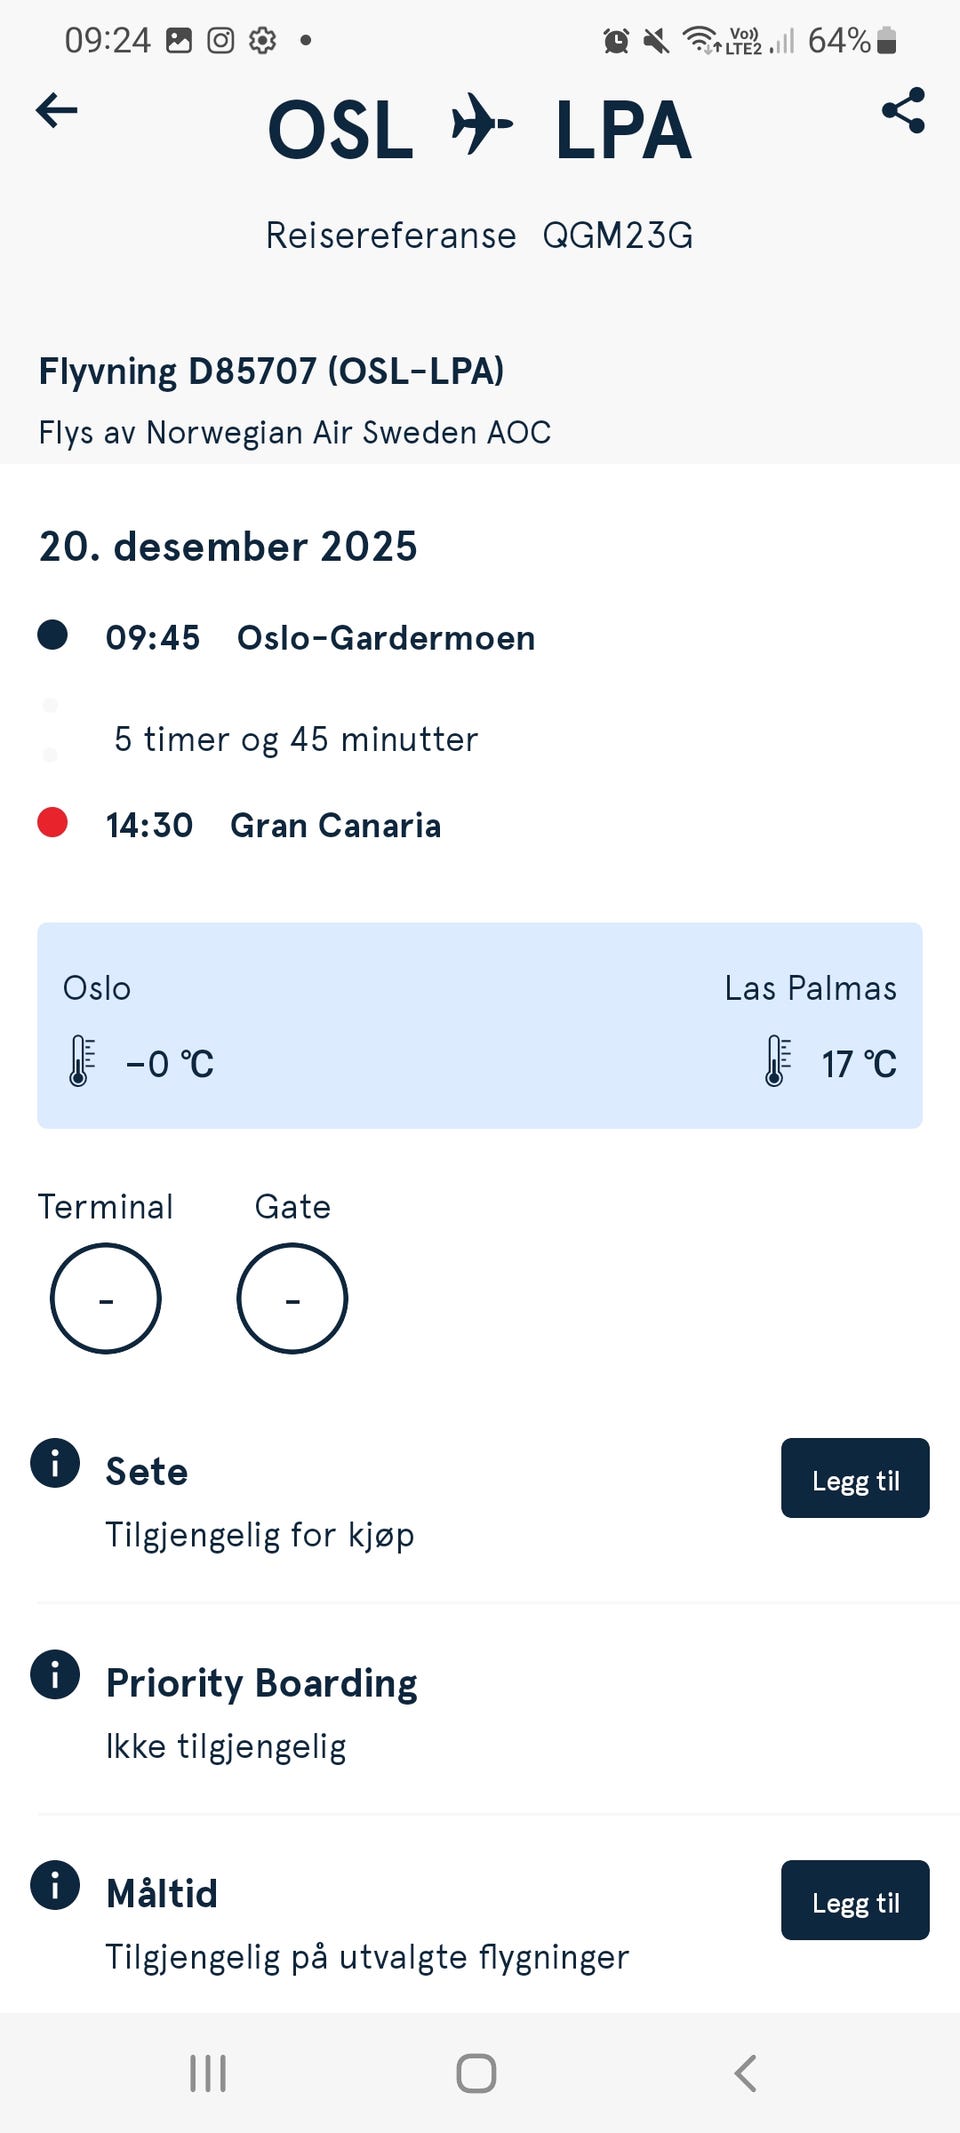This screenshot has width=960, height=2133.
Task: Tap the info icon beside Måltid
Action: pyautogui.click(x=55, y=1885)
